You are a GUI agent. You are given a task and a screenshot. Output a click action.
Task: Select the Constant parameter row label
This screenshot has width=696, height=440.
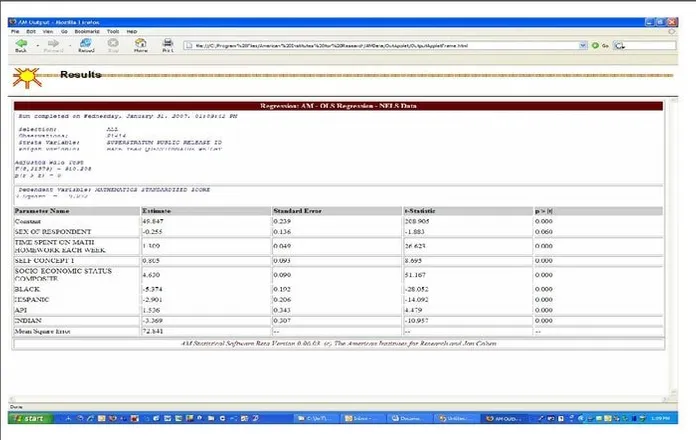[28, 221]
